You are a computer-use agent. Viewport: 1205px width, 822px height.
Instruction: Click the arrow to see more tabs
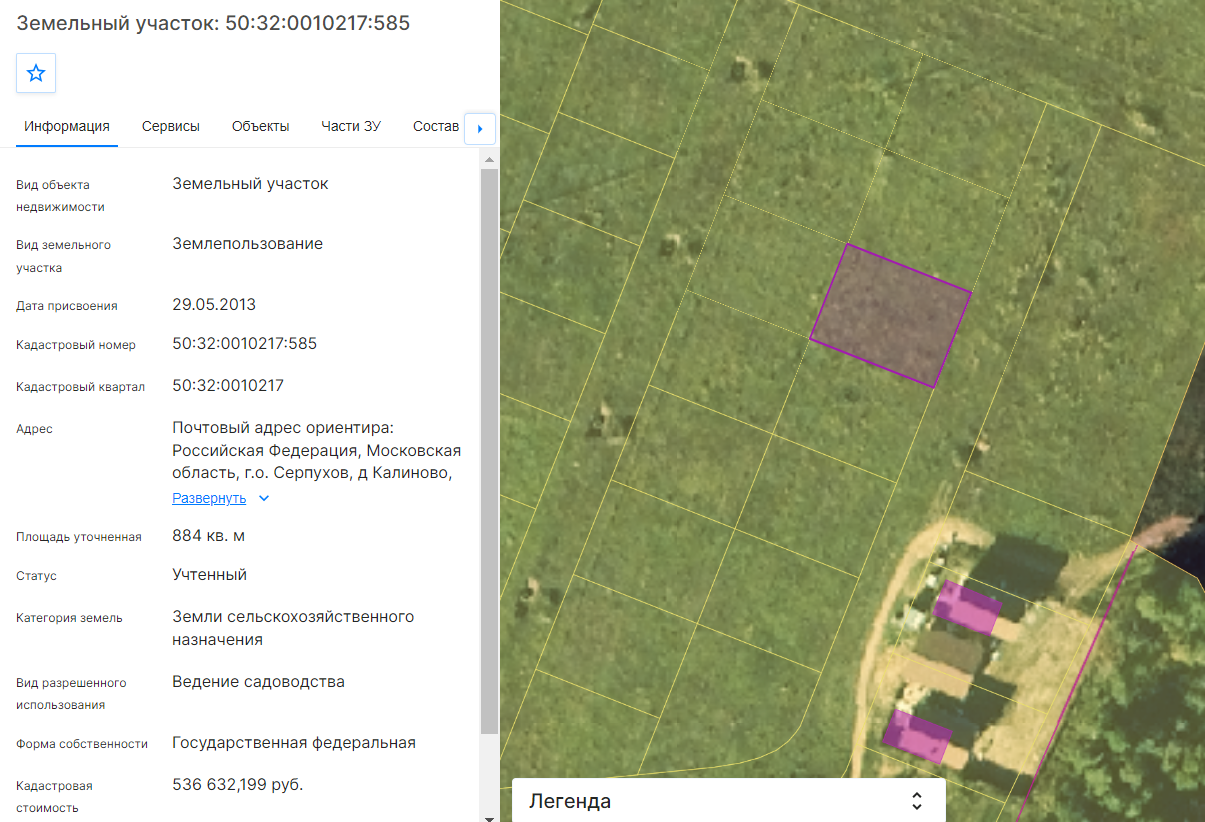[480, 128]
